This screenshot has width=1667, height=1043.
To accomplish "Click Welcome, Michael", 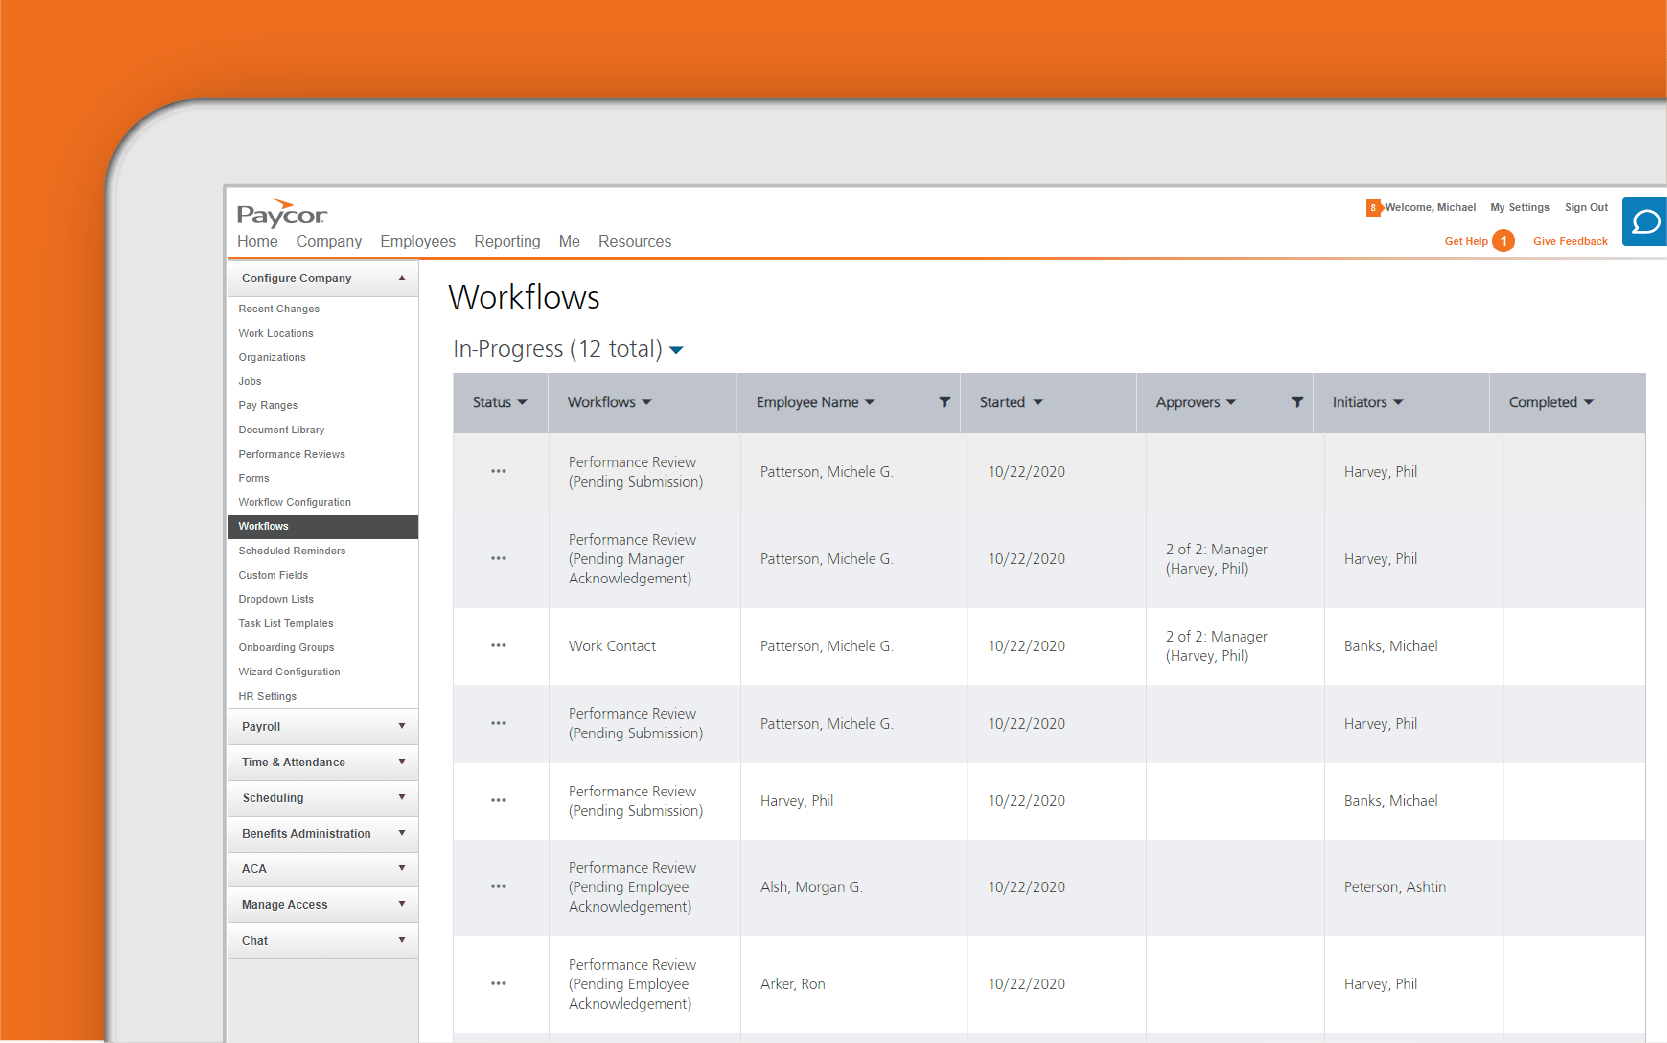I will (1430, 208).
